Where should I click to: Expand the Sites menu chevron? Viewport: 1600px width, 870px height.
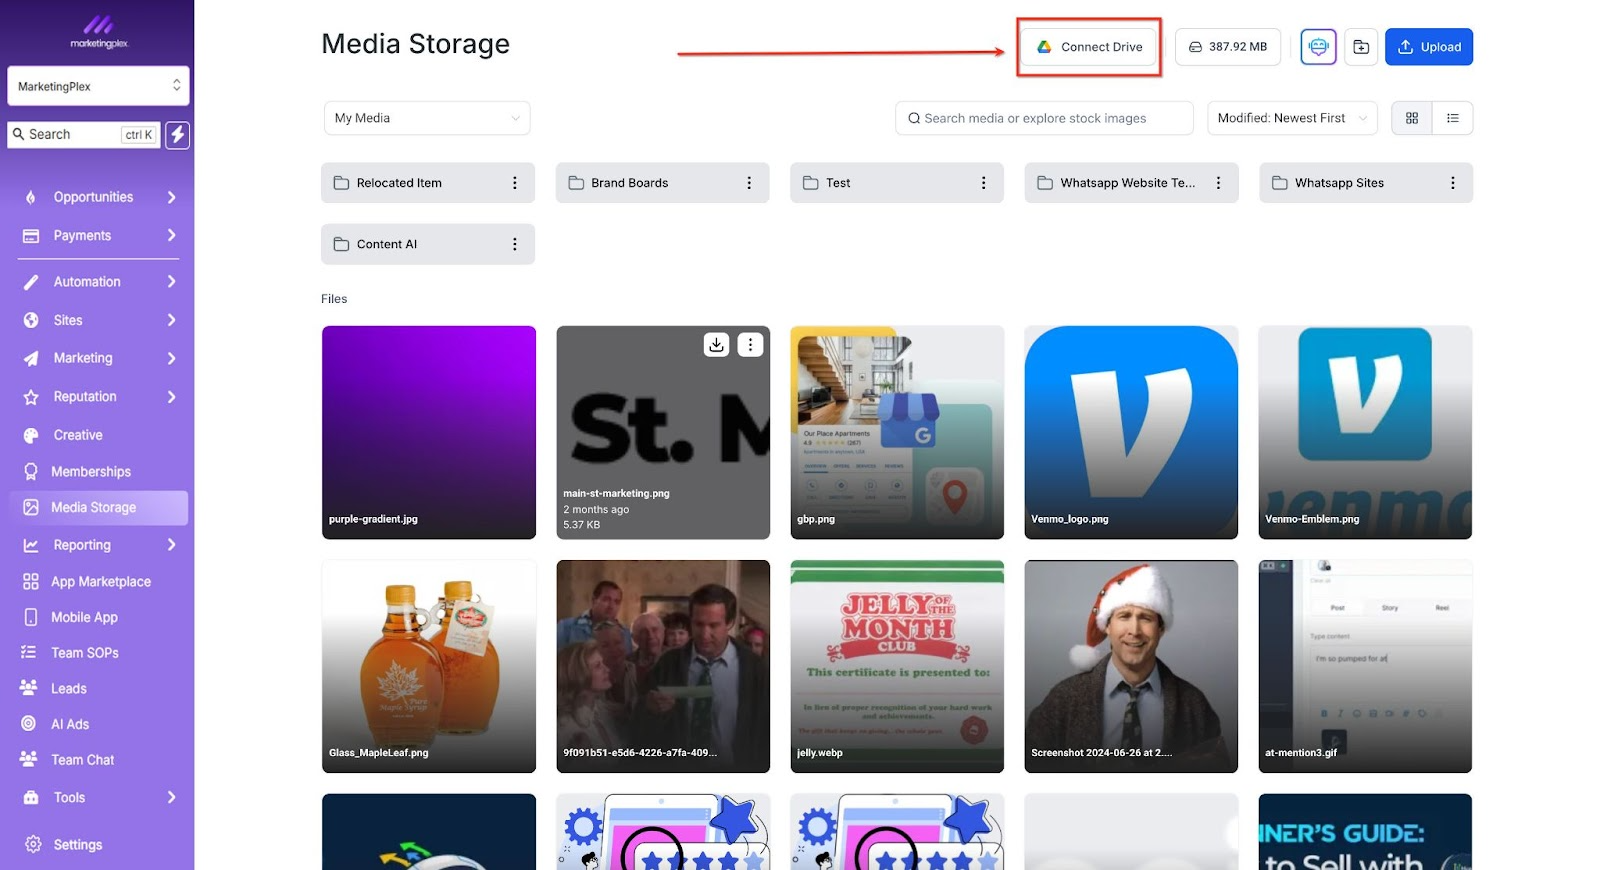(x=172, y=320)
